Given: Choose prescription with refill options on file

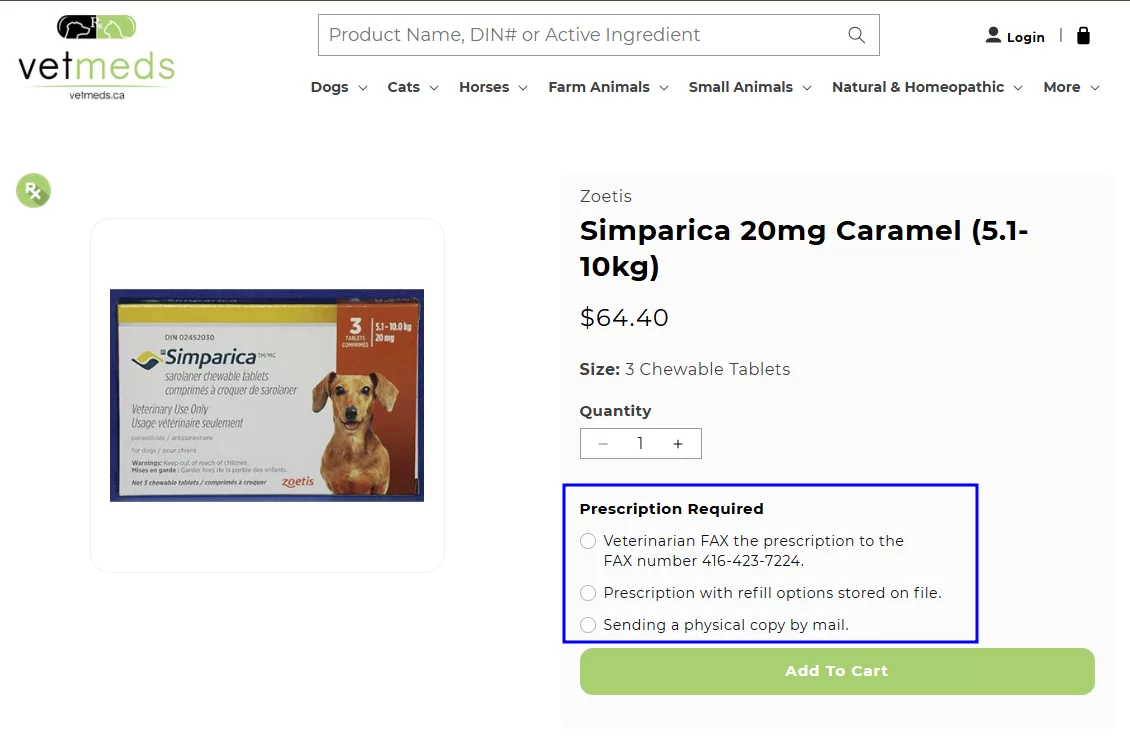Looking at the screenshot, I should pyautogui.click(x=588, y=592).
